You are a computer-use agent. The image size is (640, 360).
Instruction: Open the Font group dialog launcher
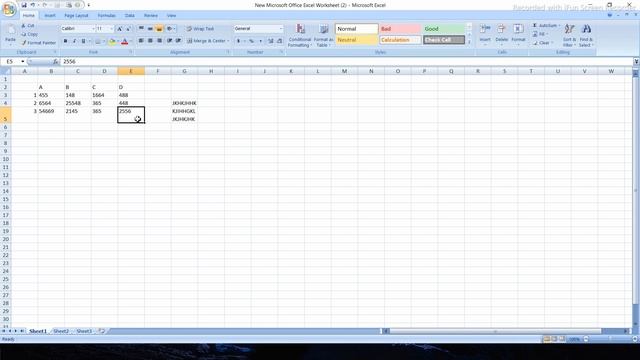[x=131, y=52]
